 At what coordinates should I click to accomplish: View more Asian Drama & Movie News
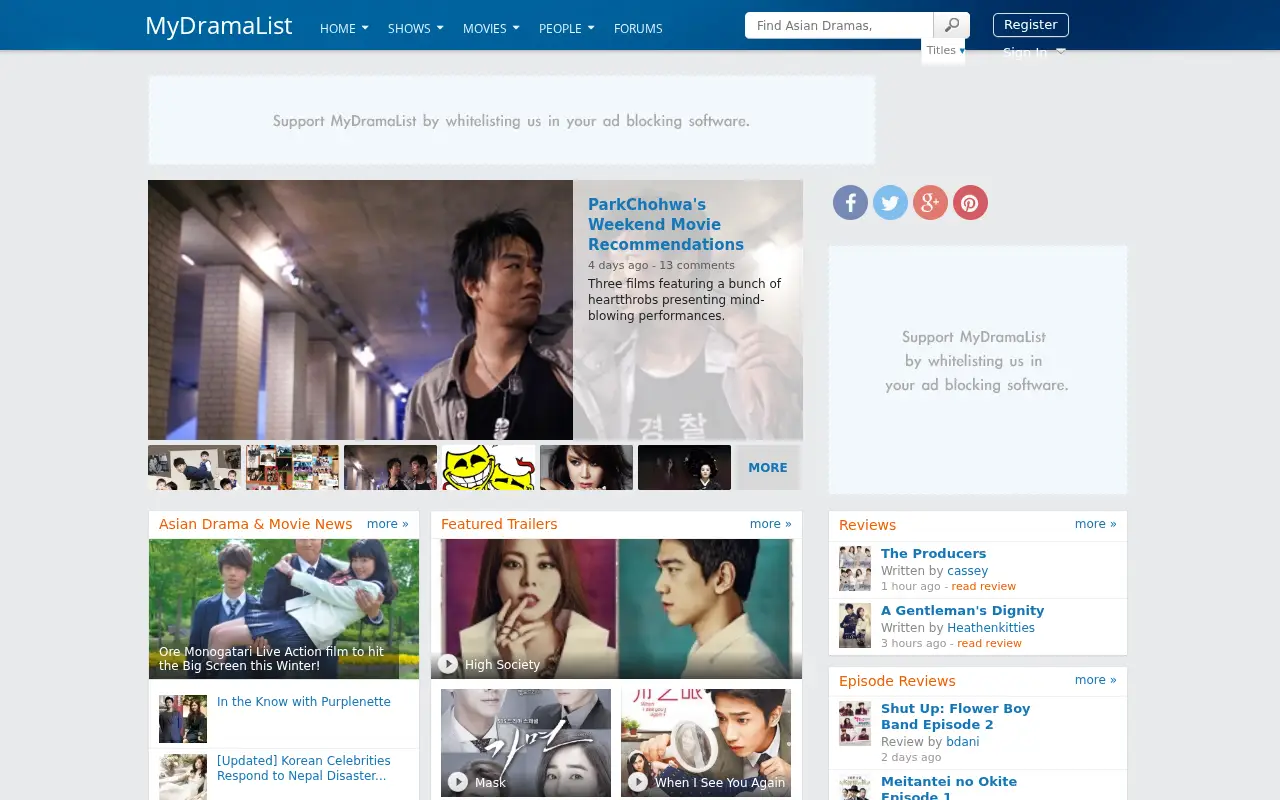[x=387, y=524]
